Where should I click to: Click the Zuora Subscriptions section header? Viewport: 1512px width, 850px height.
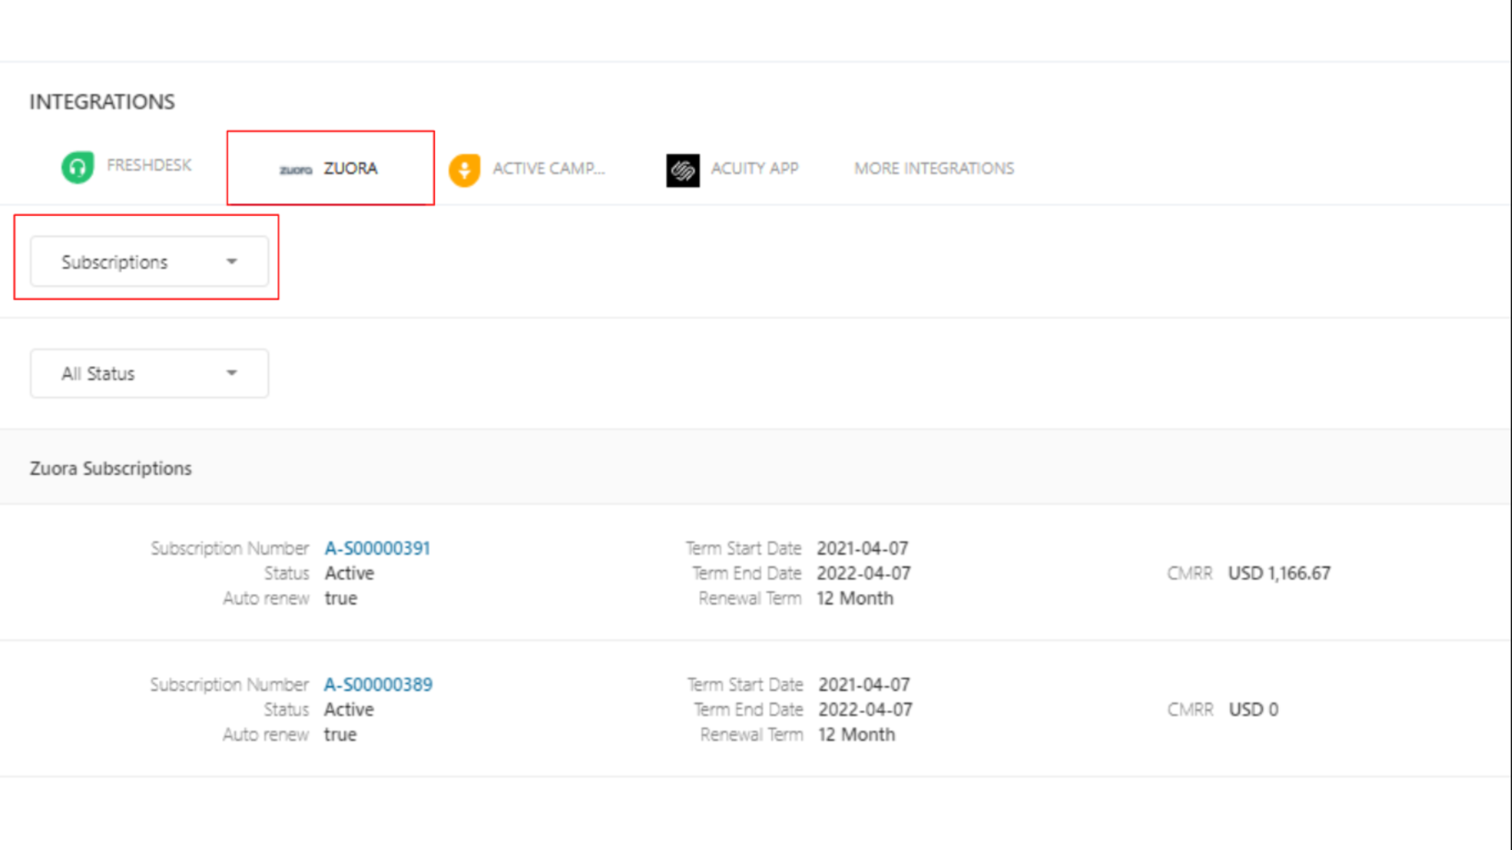point(111,468)
